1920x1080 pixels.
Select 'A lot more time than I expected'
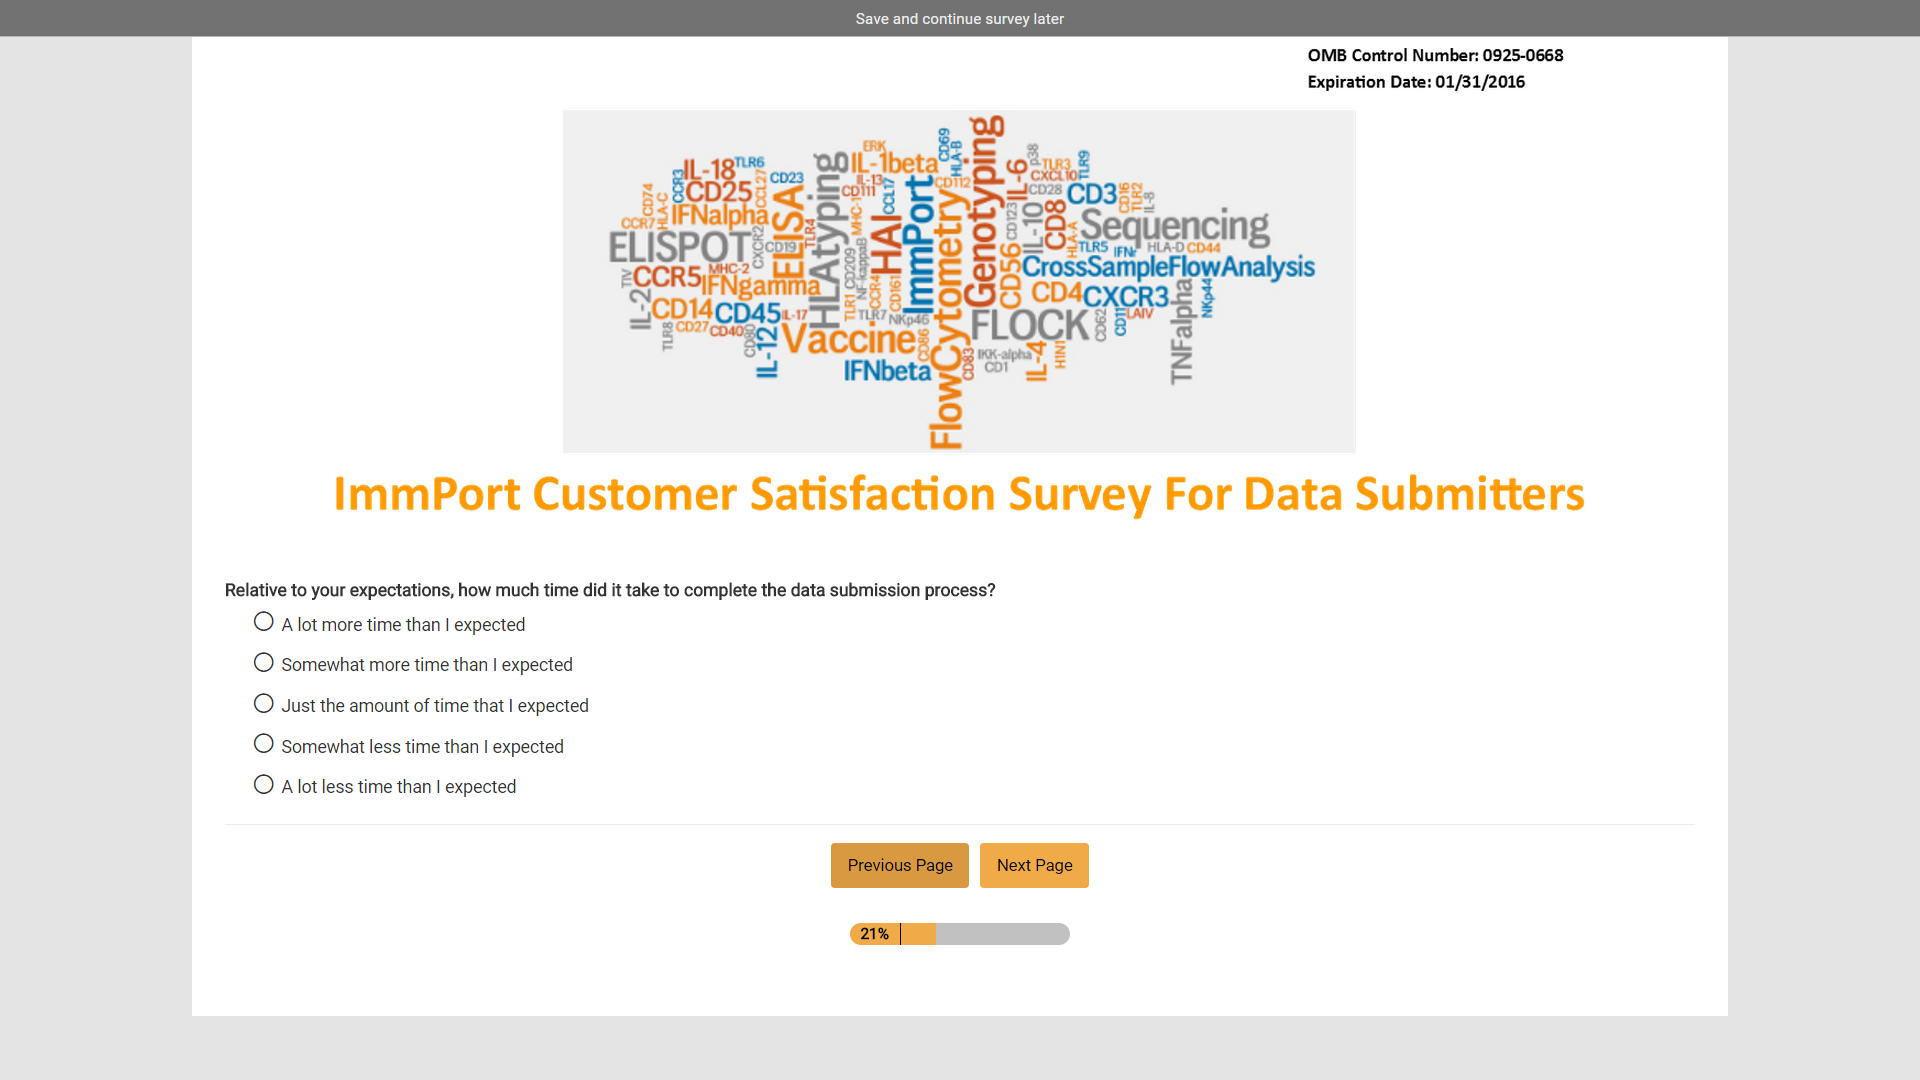tap(264, 622)
